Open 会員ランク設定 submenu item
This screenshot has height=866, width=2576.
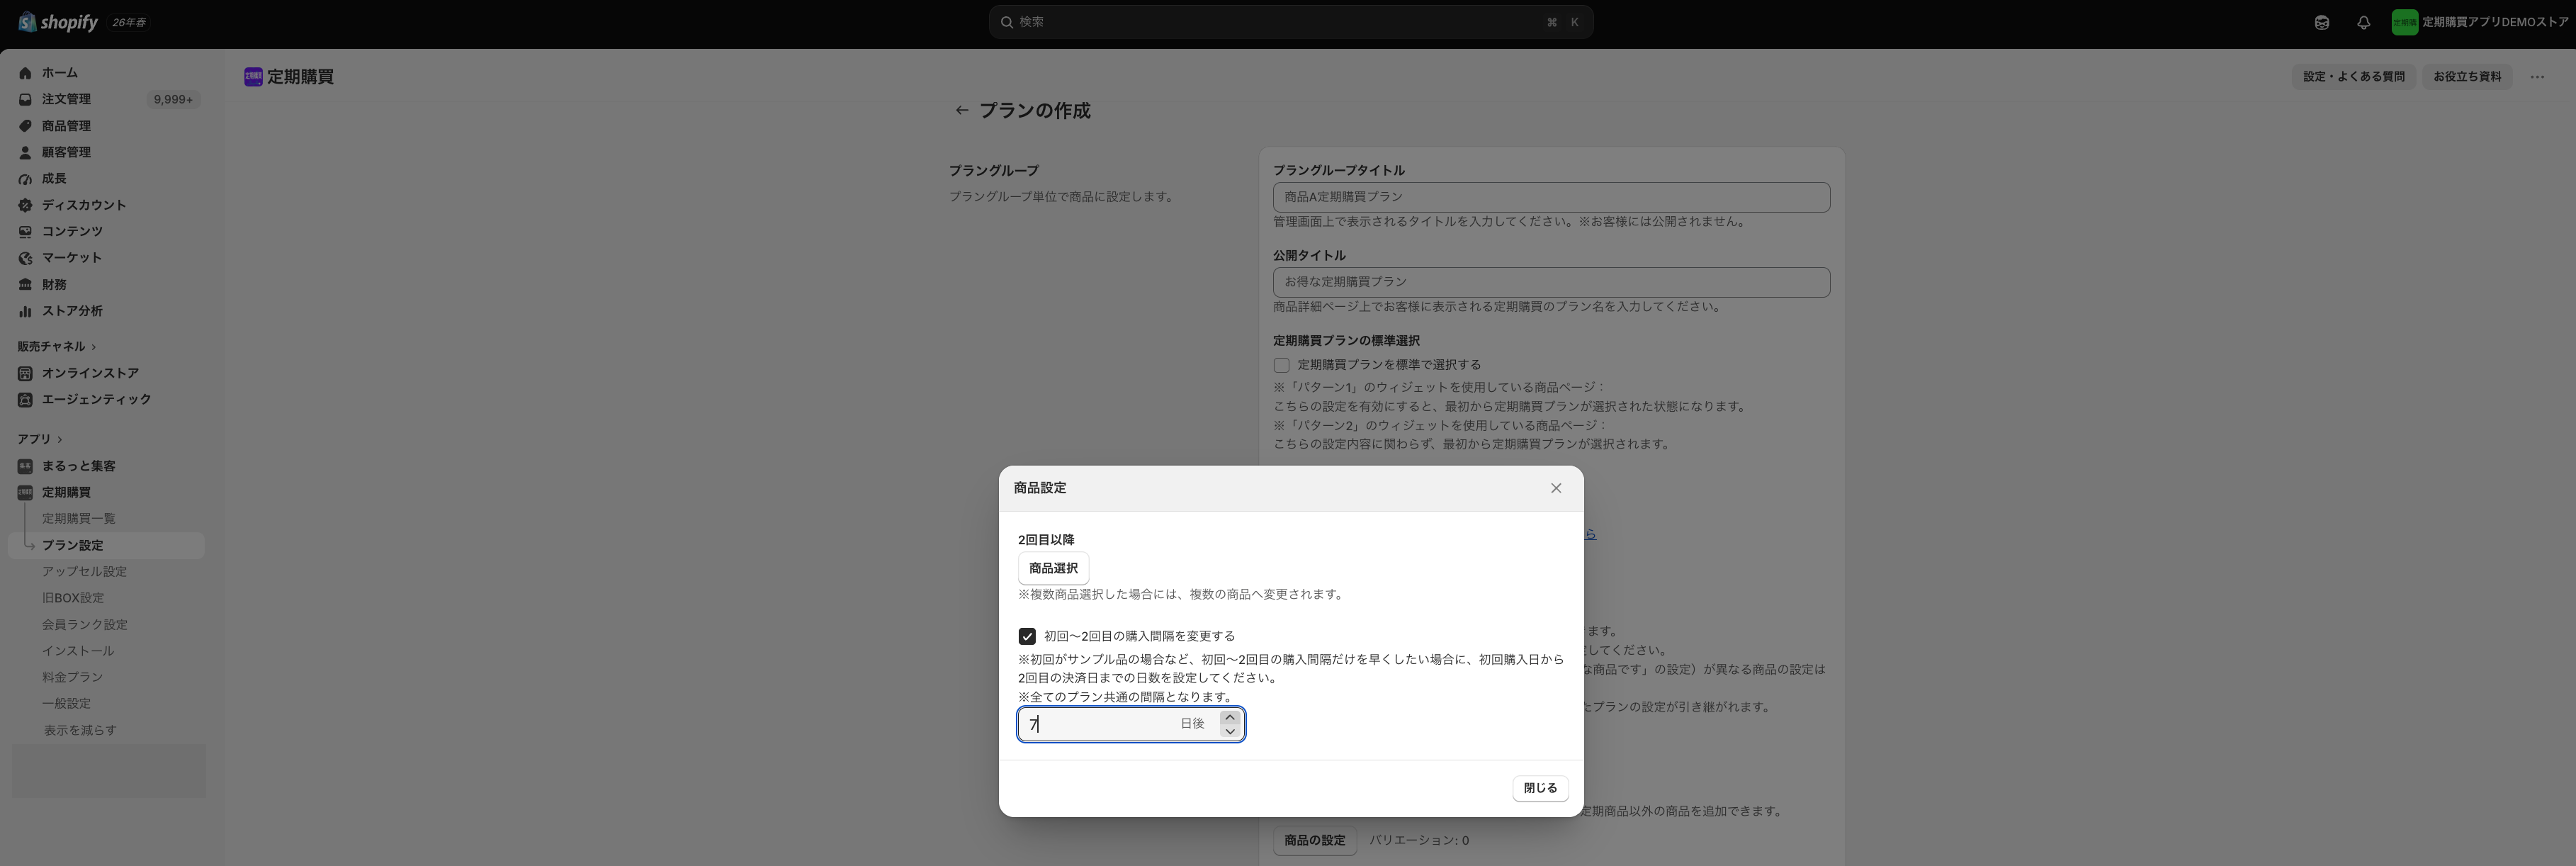pyautogui.click(x=85, y=625)
